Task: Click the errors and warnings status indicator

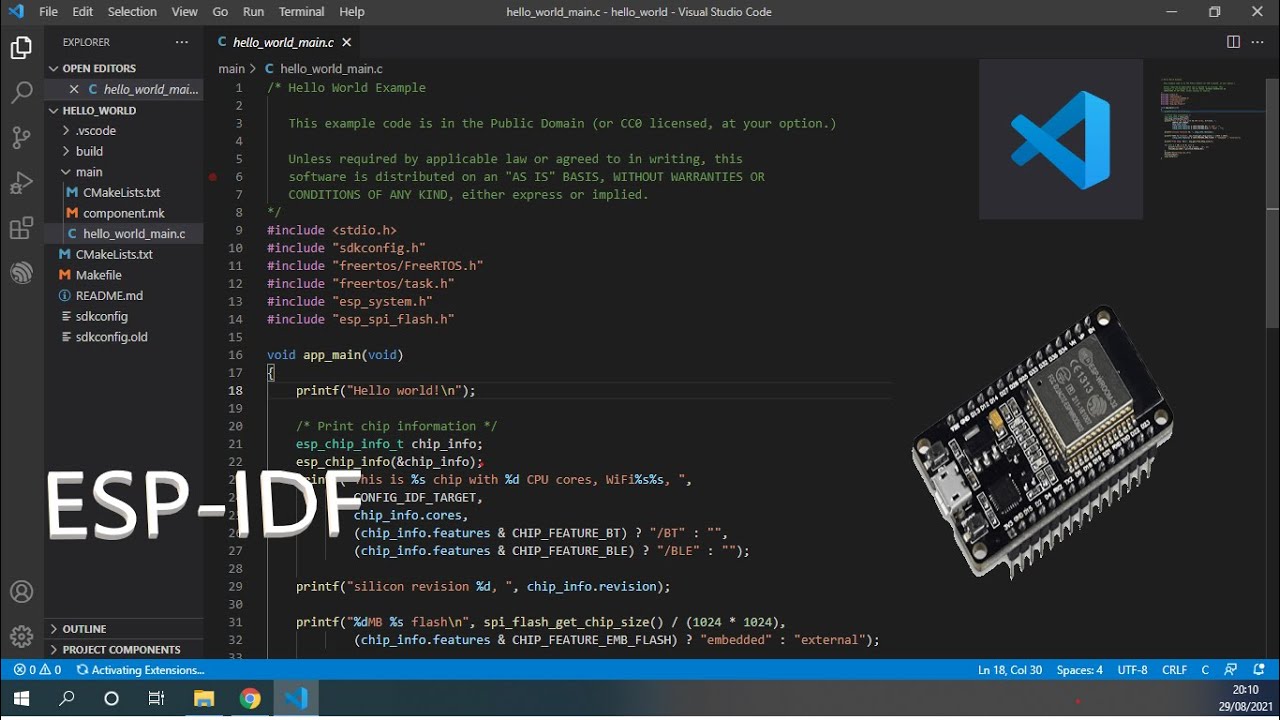Action: (37, 670)
